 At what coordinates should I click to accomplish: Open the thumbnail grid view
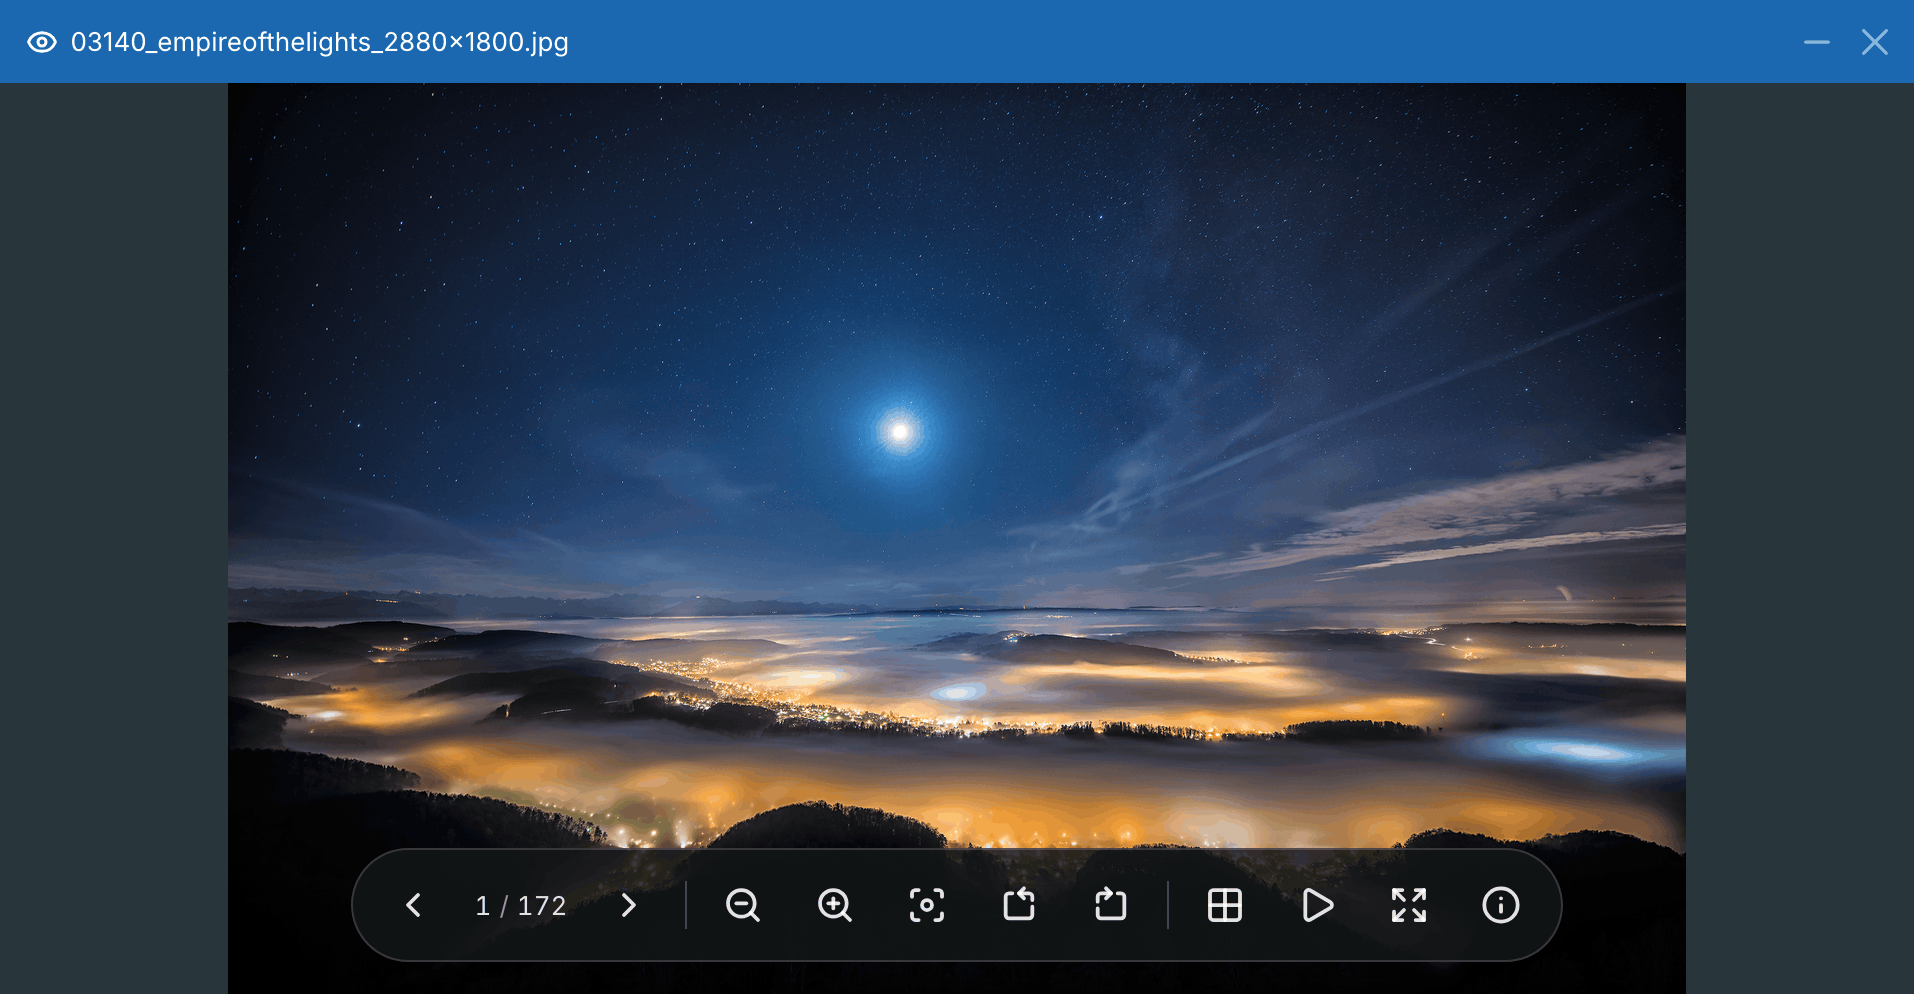click(1225, 905)
